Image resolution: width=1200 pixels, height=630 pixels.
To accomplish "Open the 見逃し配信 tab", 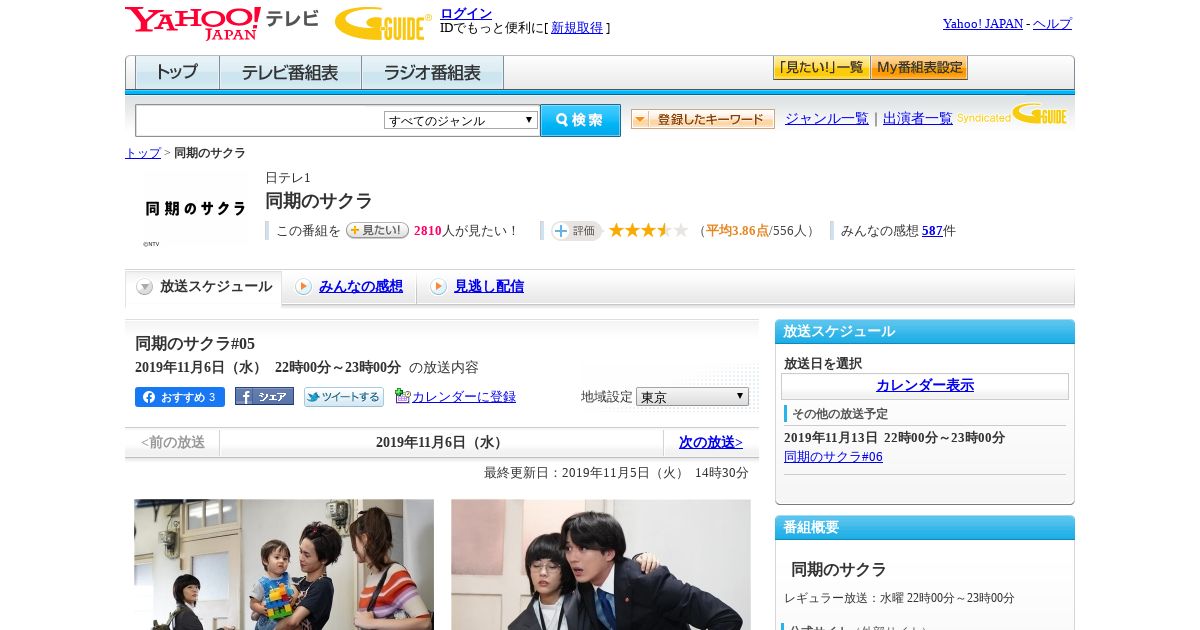I will pos(489,286).
